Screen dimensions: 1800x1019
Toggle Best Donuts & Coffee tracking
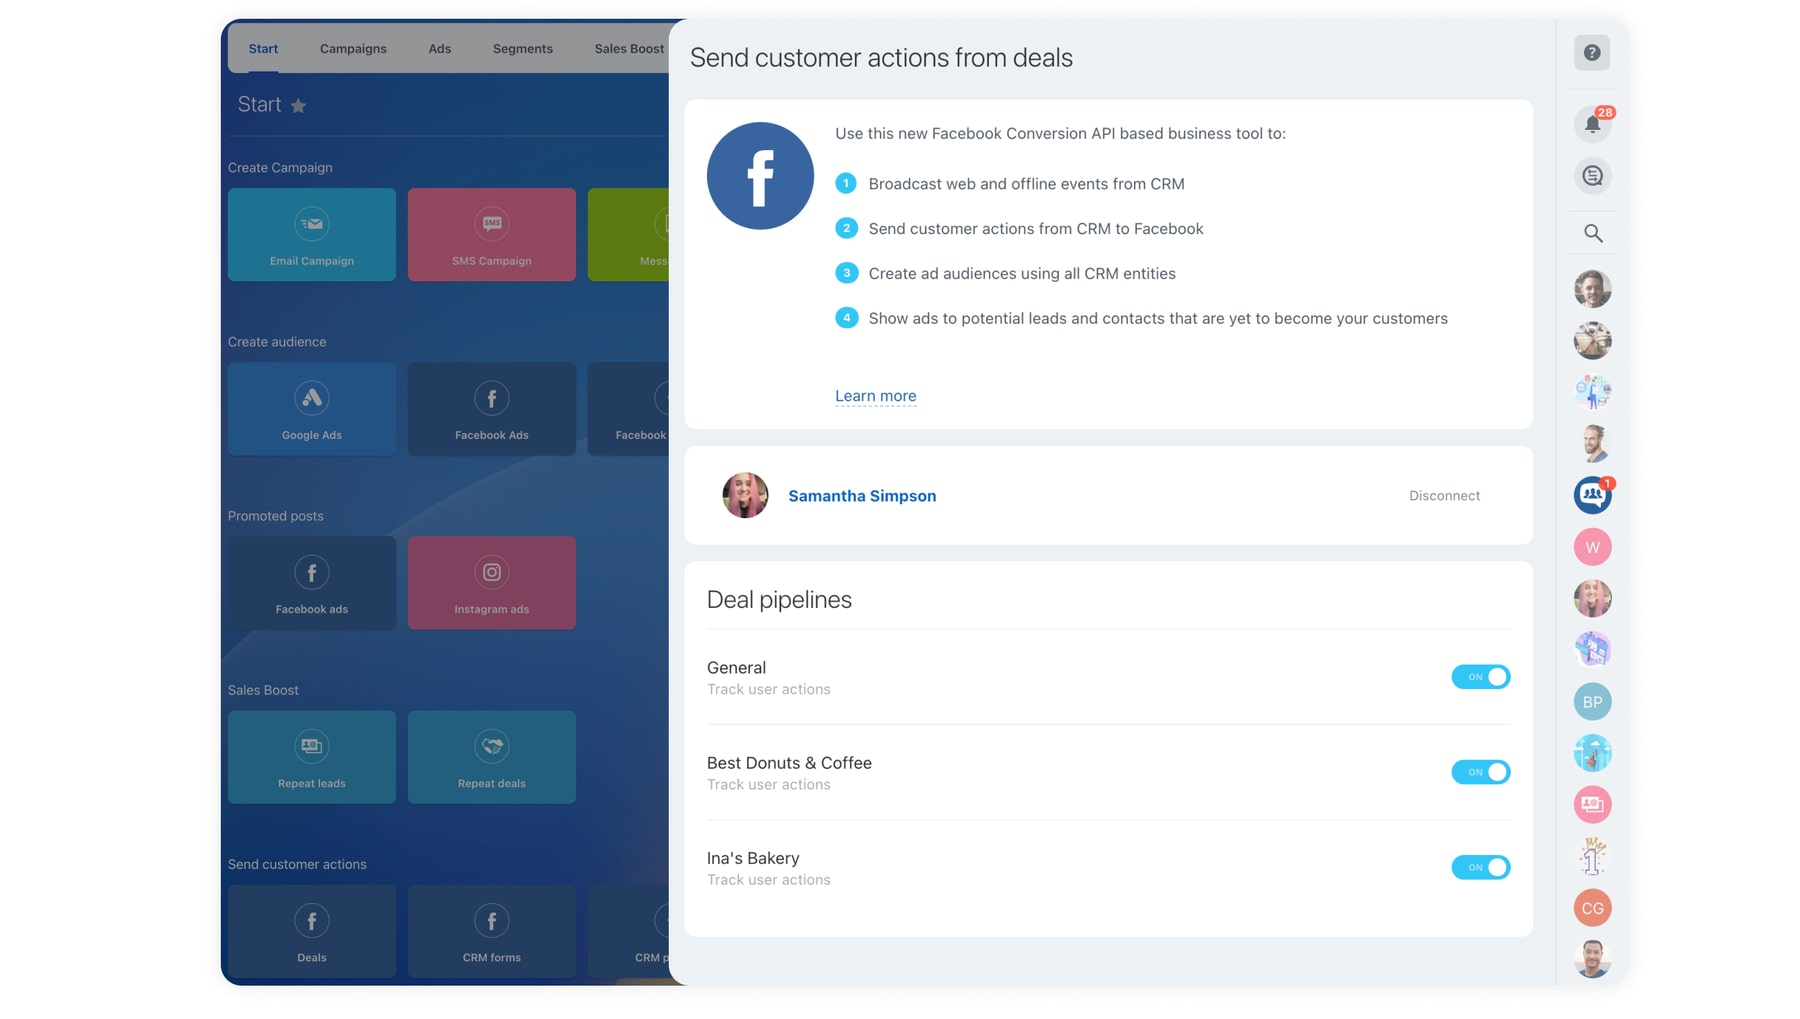[1480, 772]
